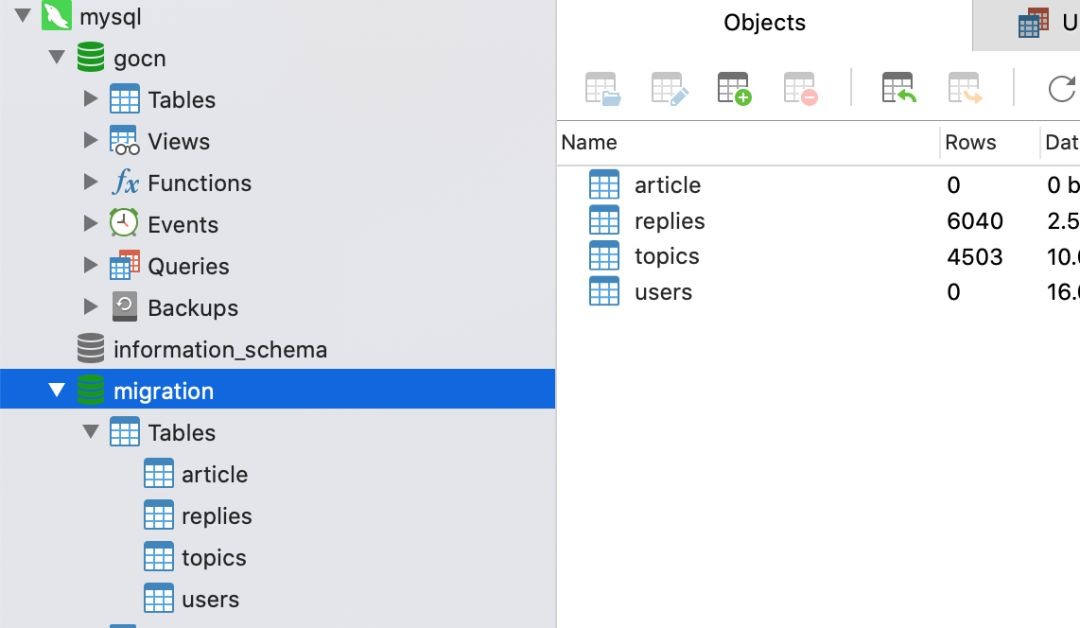Select Backups in the gocn tree

pos(192,308)
